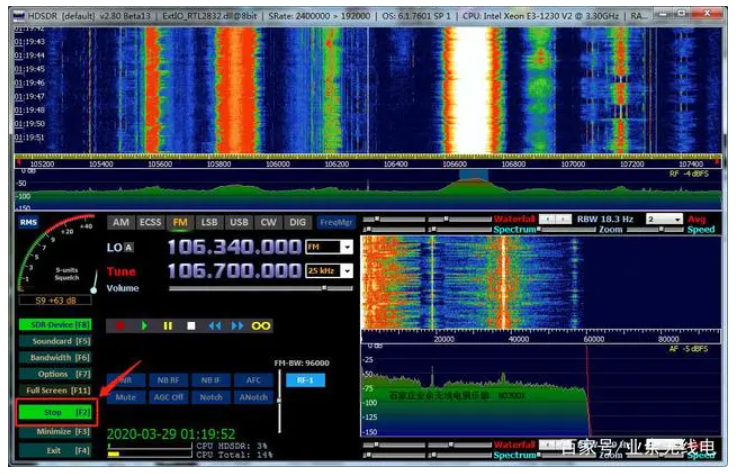Click the red record button
The width and height of the screenshot is (736, 474).
[x=121, y=325]
